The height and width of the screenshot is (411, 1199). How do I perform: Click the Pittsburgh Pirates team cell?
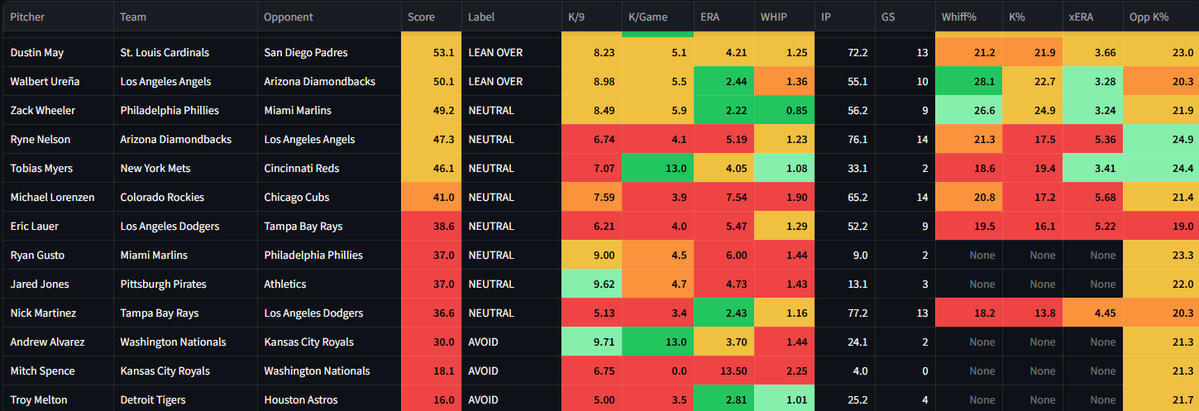click(x=185, y=284)
